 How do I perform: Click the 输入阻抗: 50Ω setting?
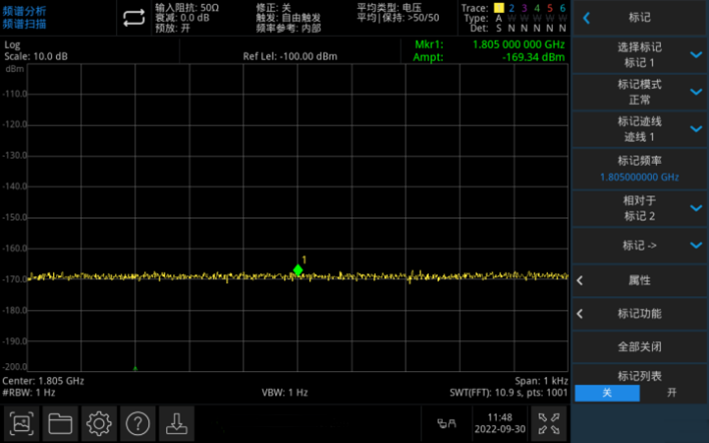coord(187,8)
